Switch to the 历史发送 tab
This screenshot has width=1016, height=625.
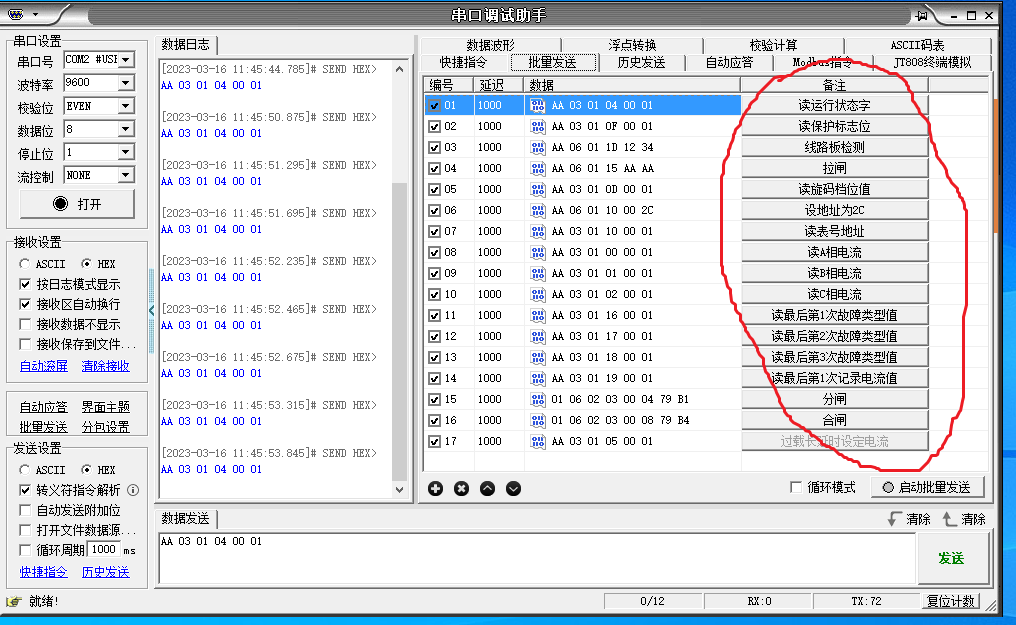point(641,62)
